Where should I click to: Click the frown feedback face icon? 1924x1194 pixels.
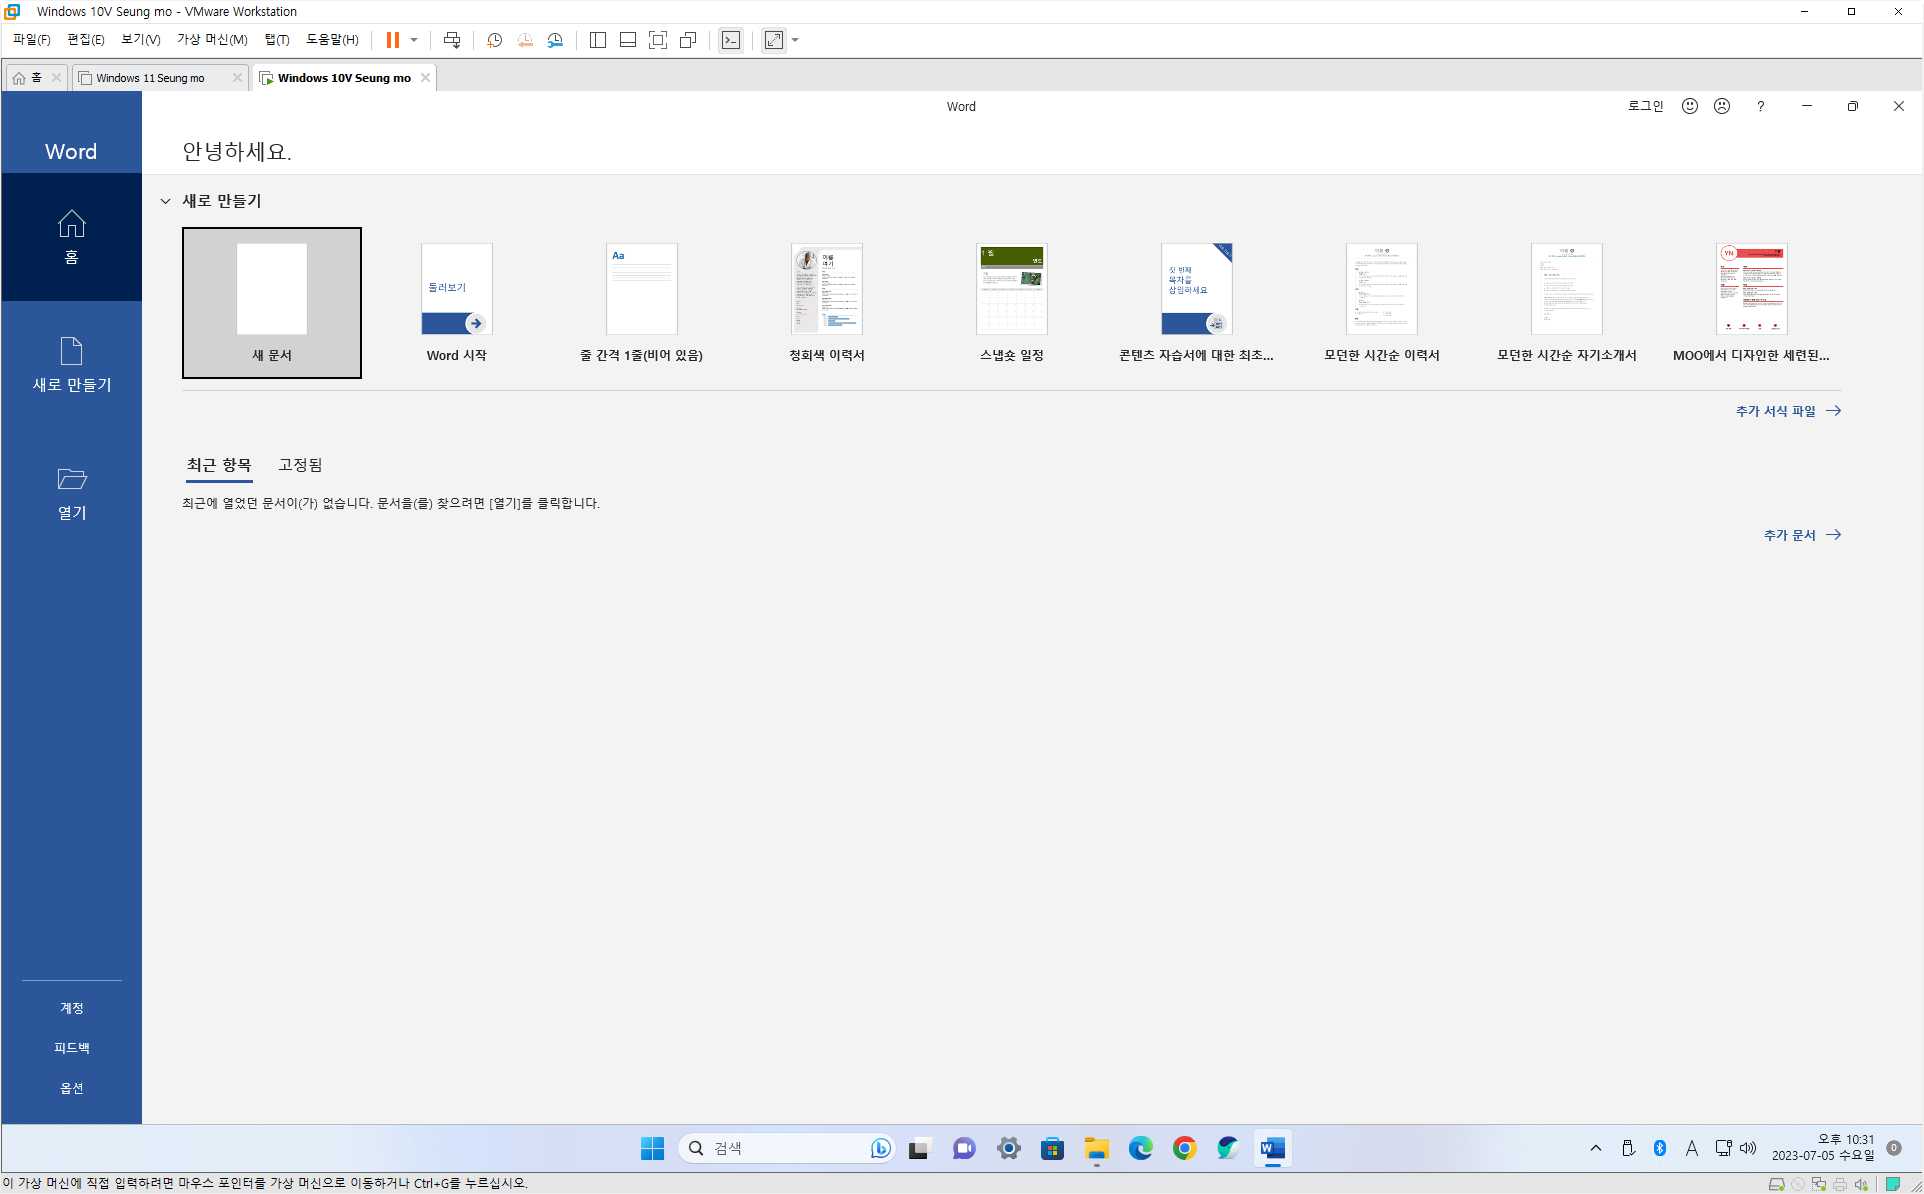[x=1721, y=106]
